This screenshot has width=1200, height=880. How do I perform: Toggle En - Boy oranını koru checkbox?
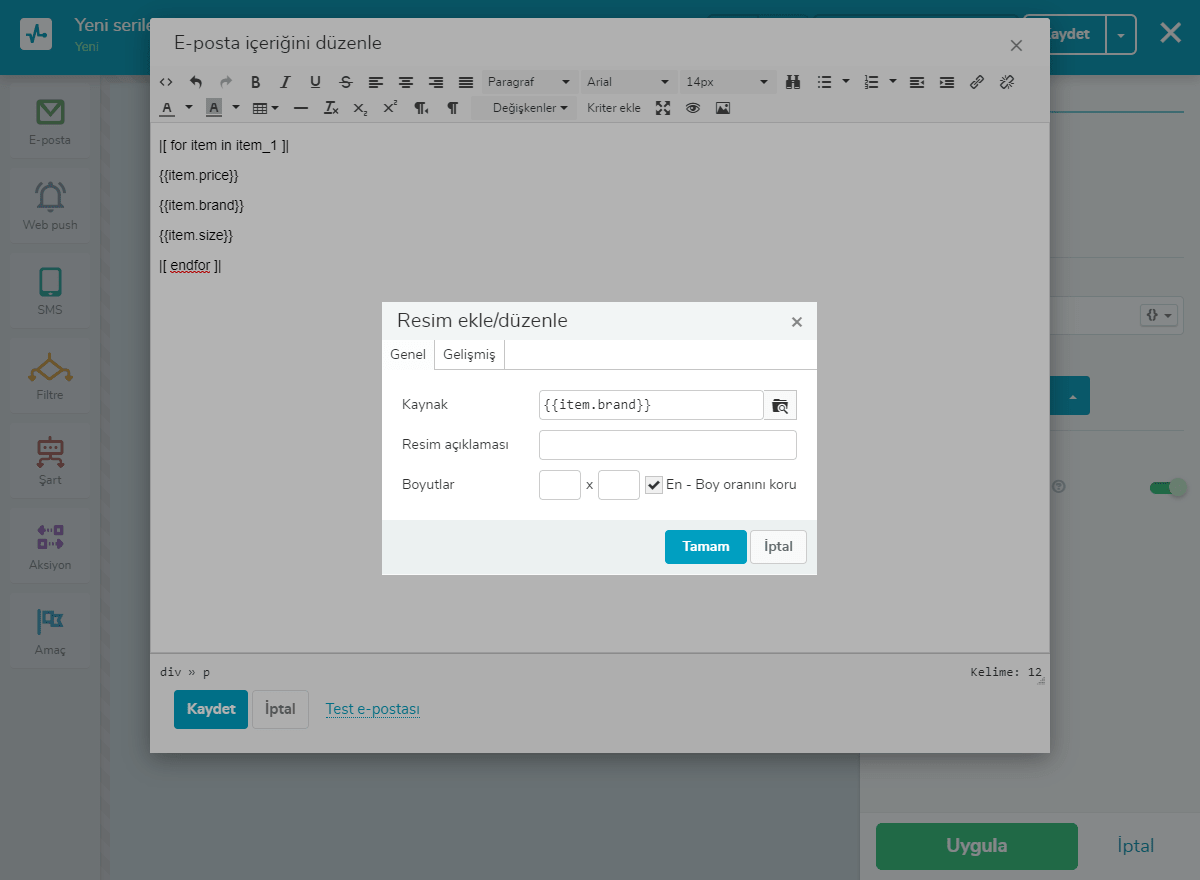click(654, 485)
